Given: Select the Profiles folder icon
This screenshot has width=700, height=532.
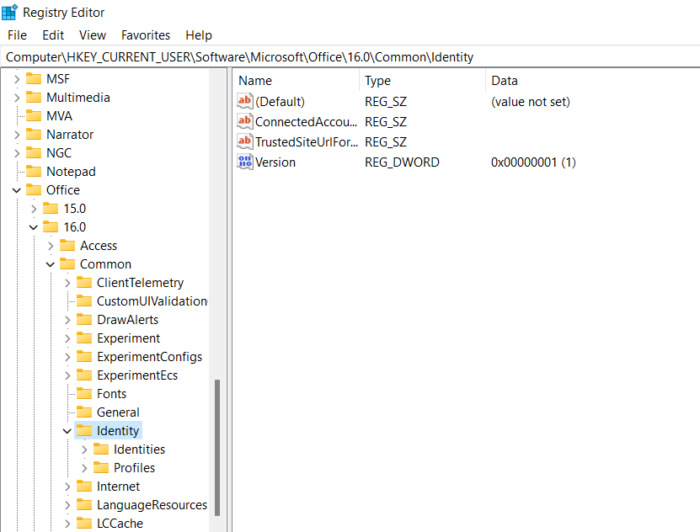Looking at the screenshot, I should pyautogui.click(x=101, y=468).
